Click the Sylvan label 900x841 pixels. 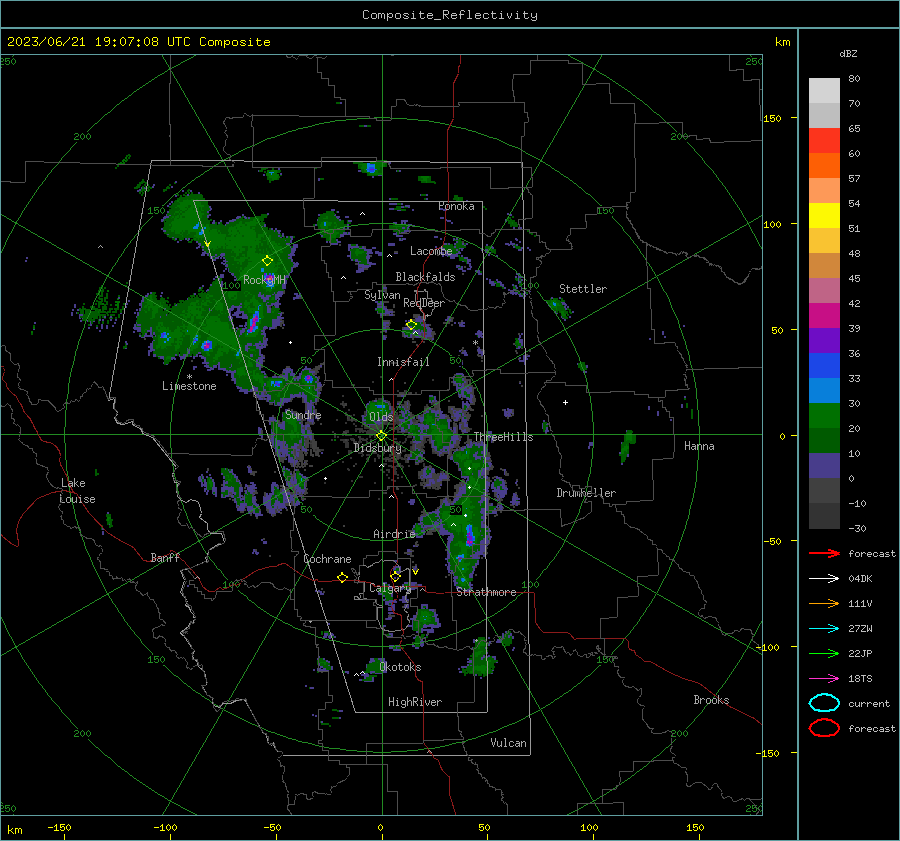(382, 295)
